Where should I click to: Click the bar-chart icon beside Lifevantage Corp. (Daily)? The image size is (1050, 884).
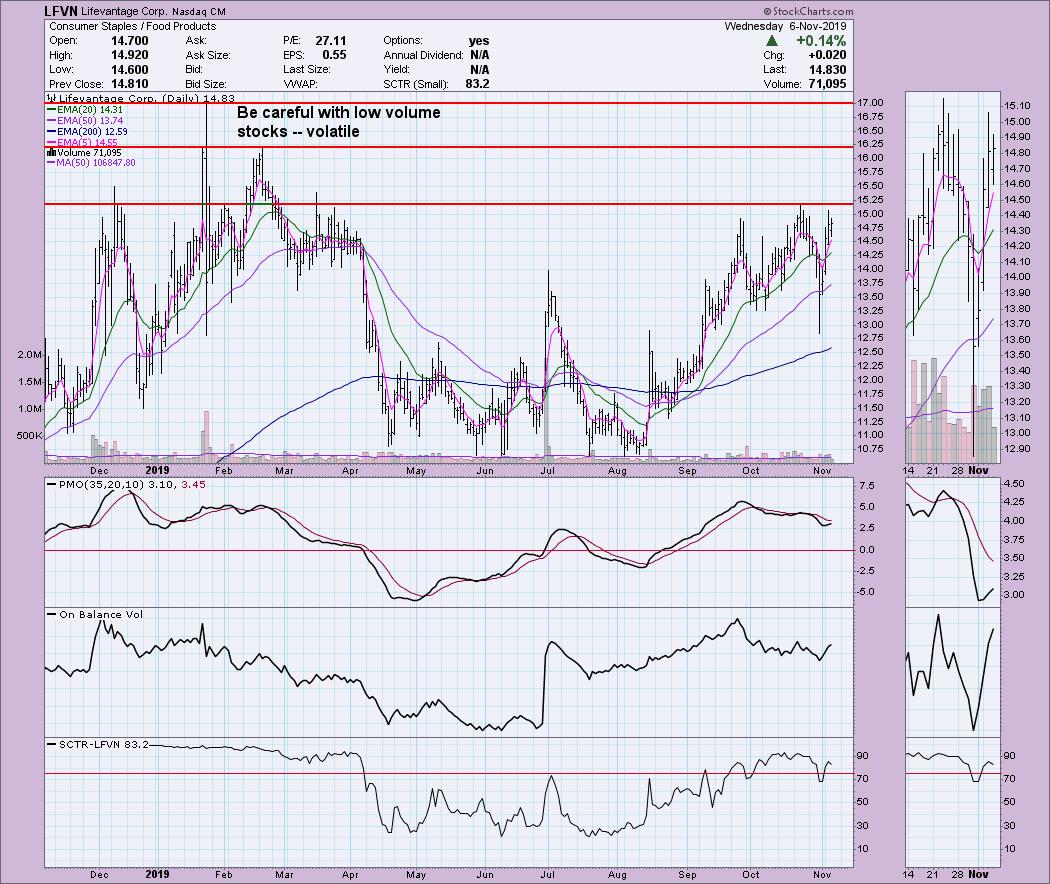[52, 98]
